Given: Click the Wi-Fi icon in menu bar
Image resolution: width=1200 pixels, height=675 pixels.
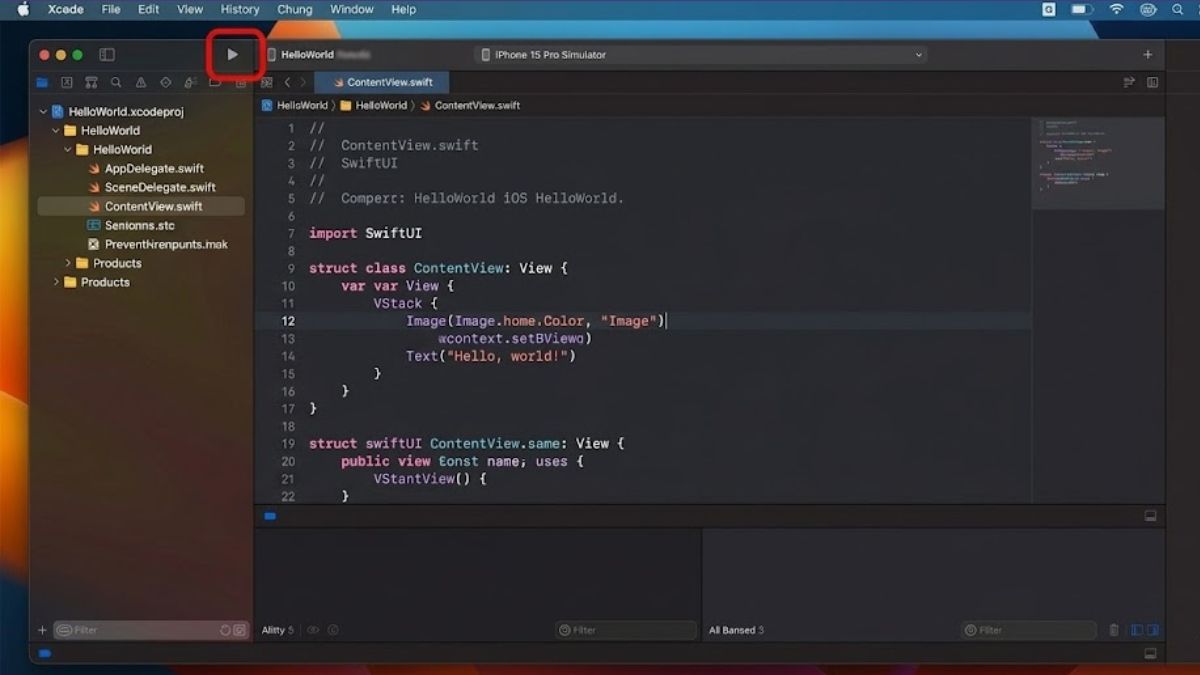Looking at the screenshot, I should point(1116,9).
